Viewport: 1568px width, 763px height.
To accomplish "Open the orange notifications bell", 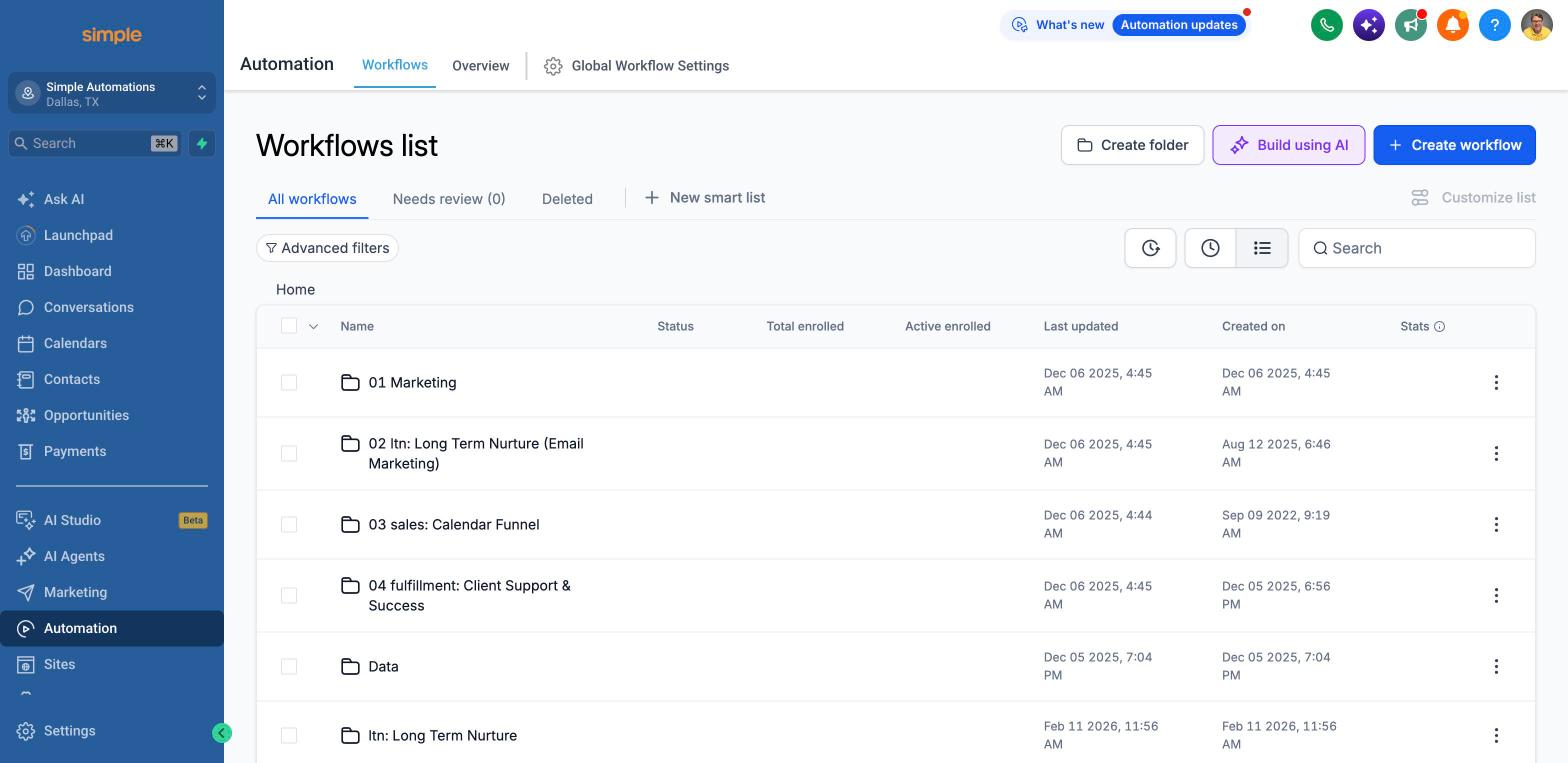I will [x=1453, y=25].
